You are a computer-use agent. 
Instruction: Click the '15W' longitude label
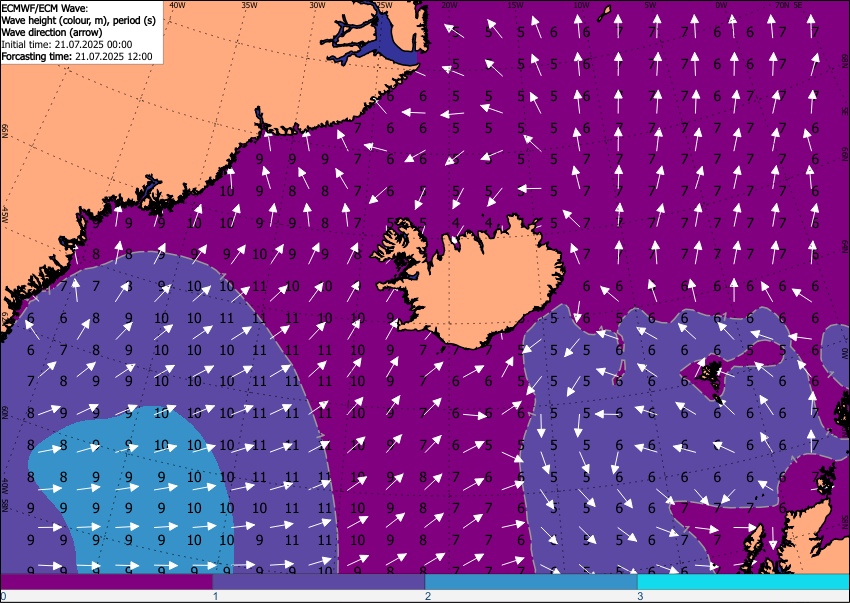[515, 5]
